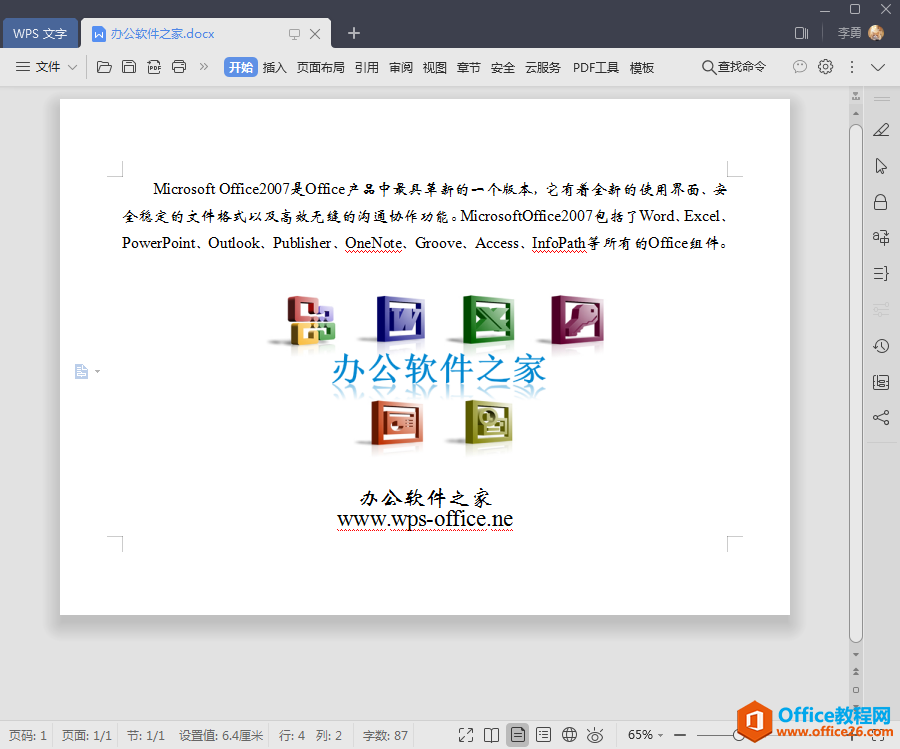Open the paragraph outline sidebar icon
900x749 pixels.
[881, 273]
